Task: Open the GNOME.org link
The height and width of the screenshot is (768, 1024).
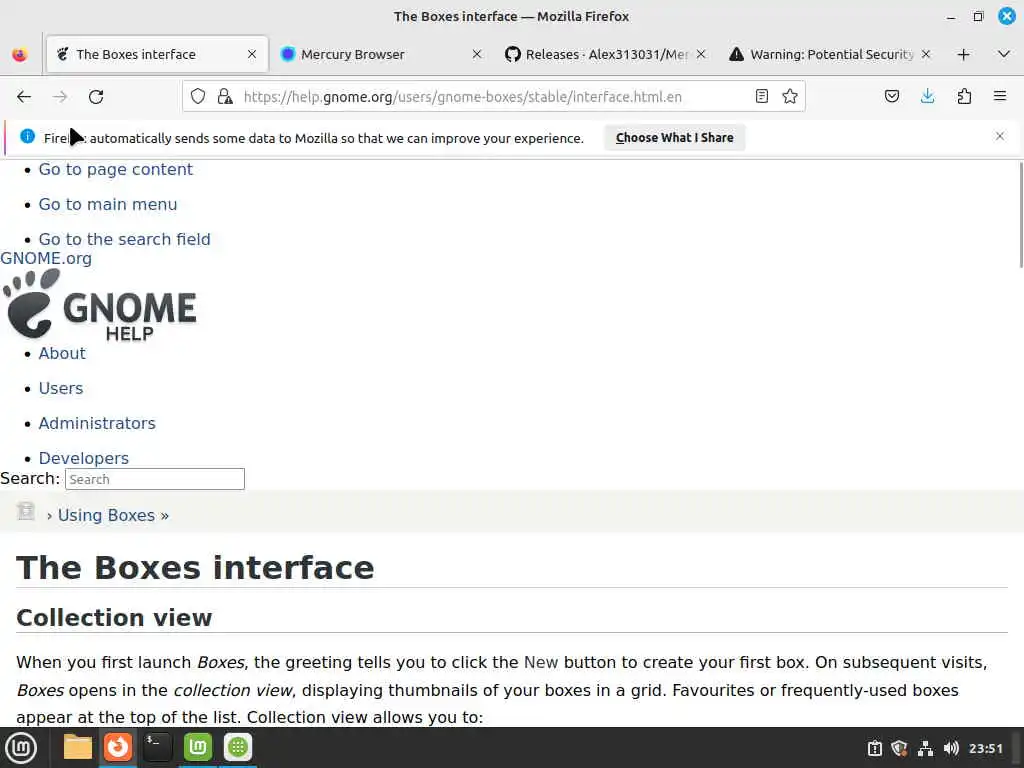Action: pos(46,258)
